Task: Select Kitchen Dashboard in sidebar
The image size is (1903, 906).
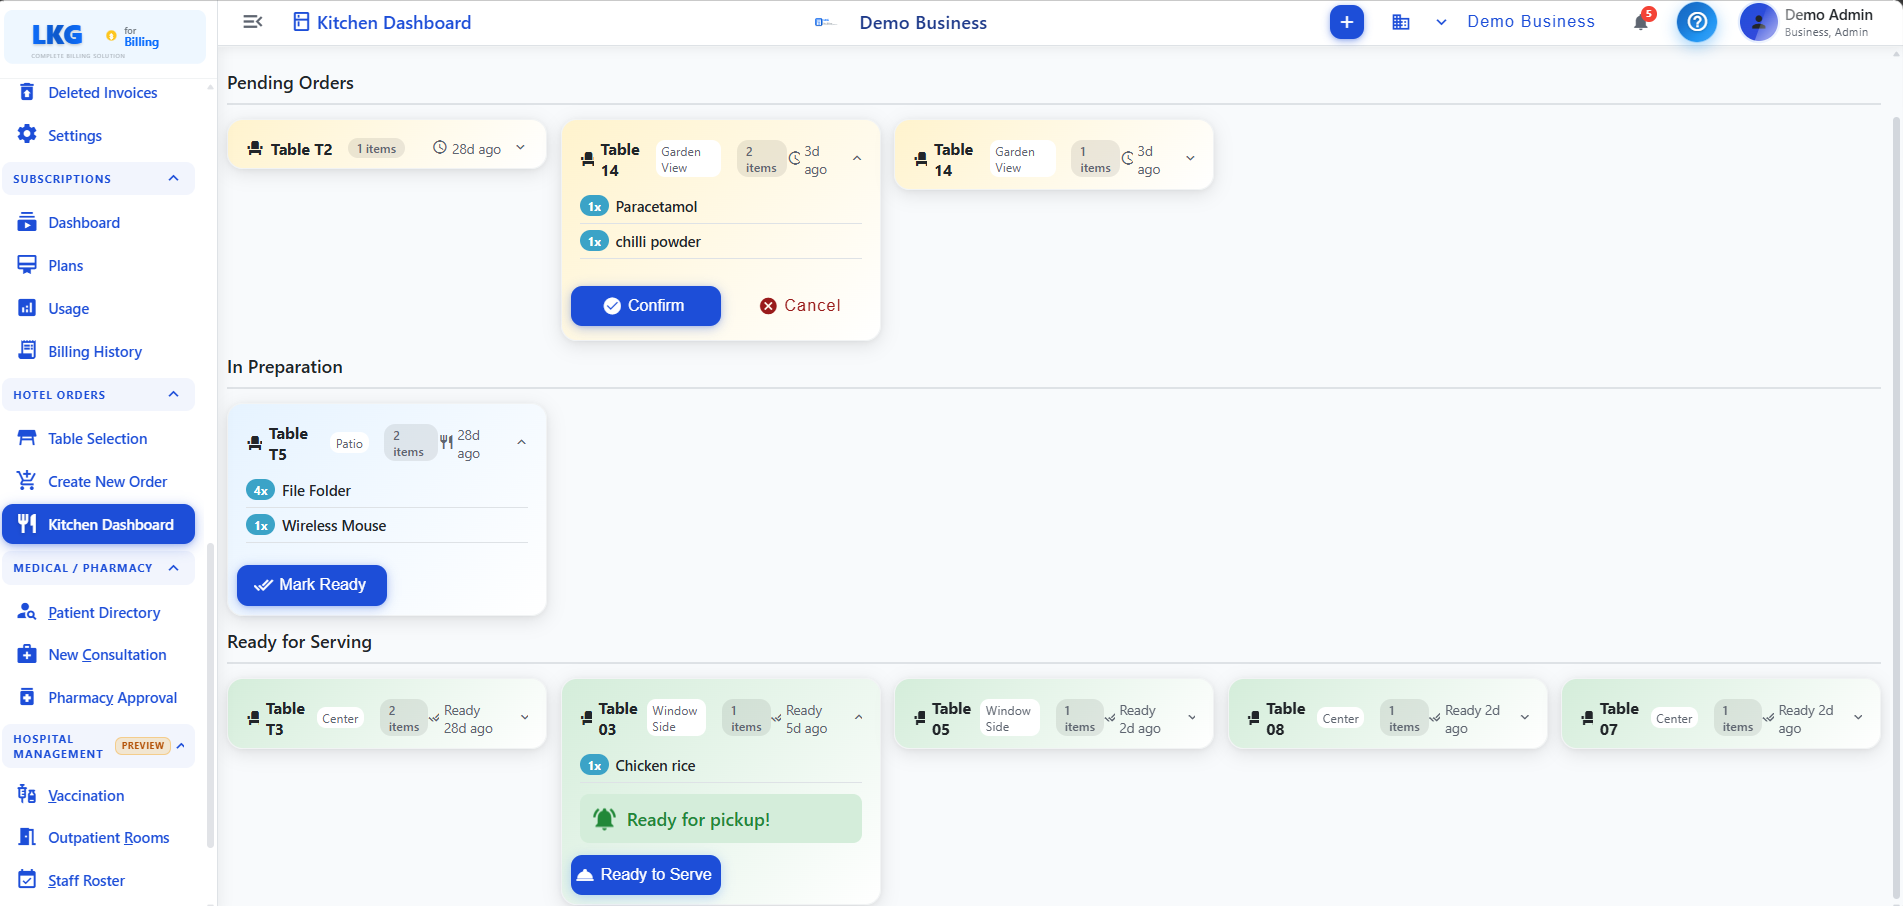Action: click(x=99, y=525)
